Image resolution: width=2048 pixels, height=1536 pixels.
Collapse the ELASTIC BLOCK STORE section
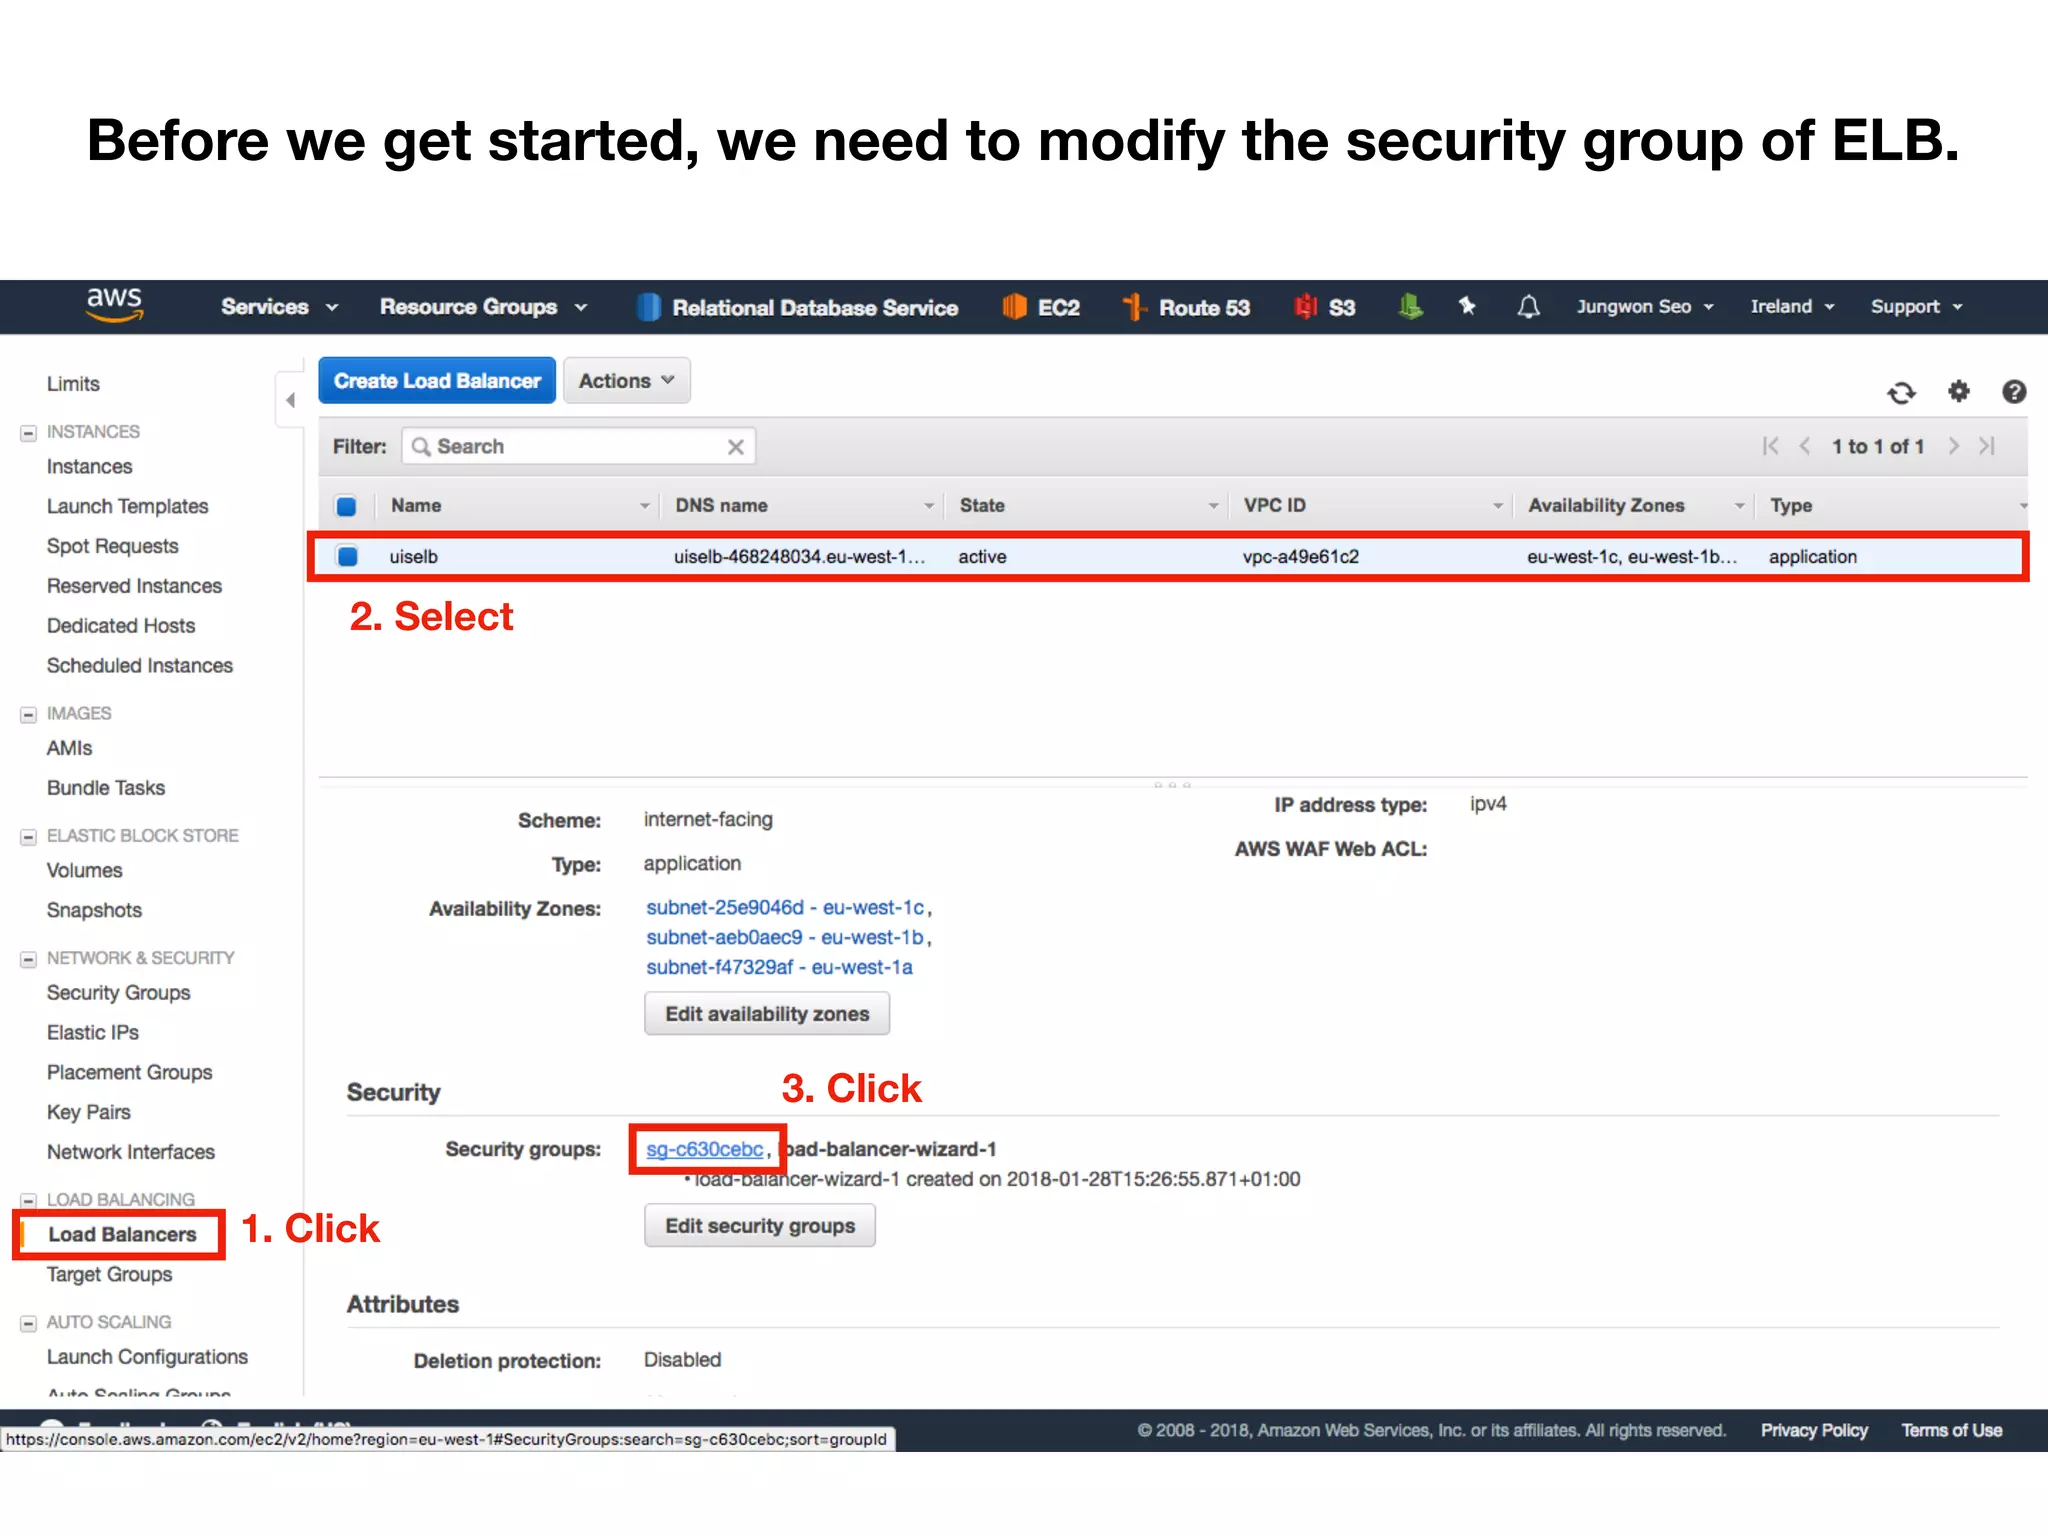click(x=28, y=837)
